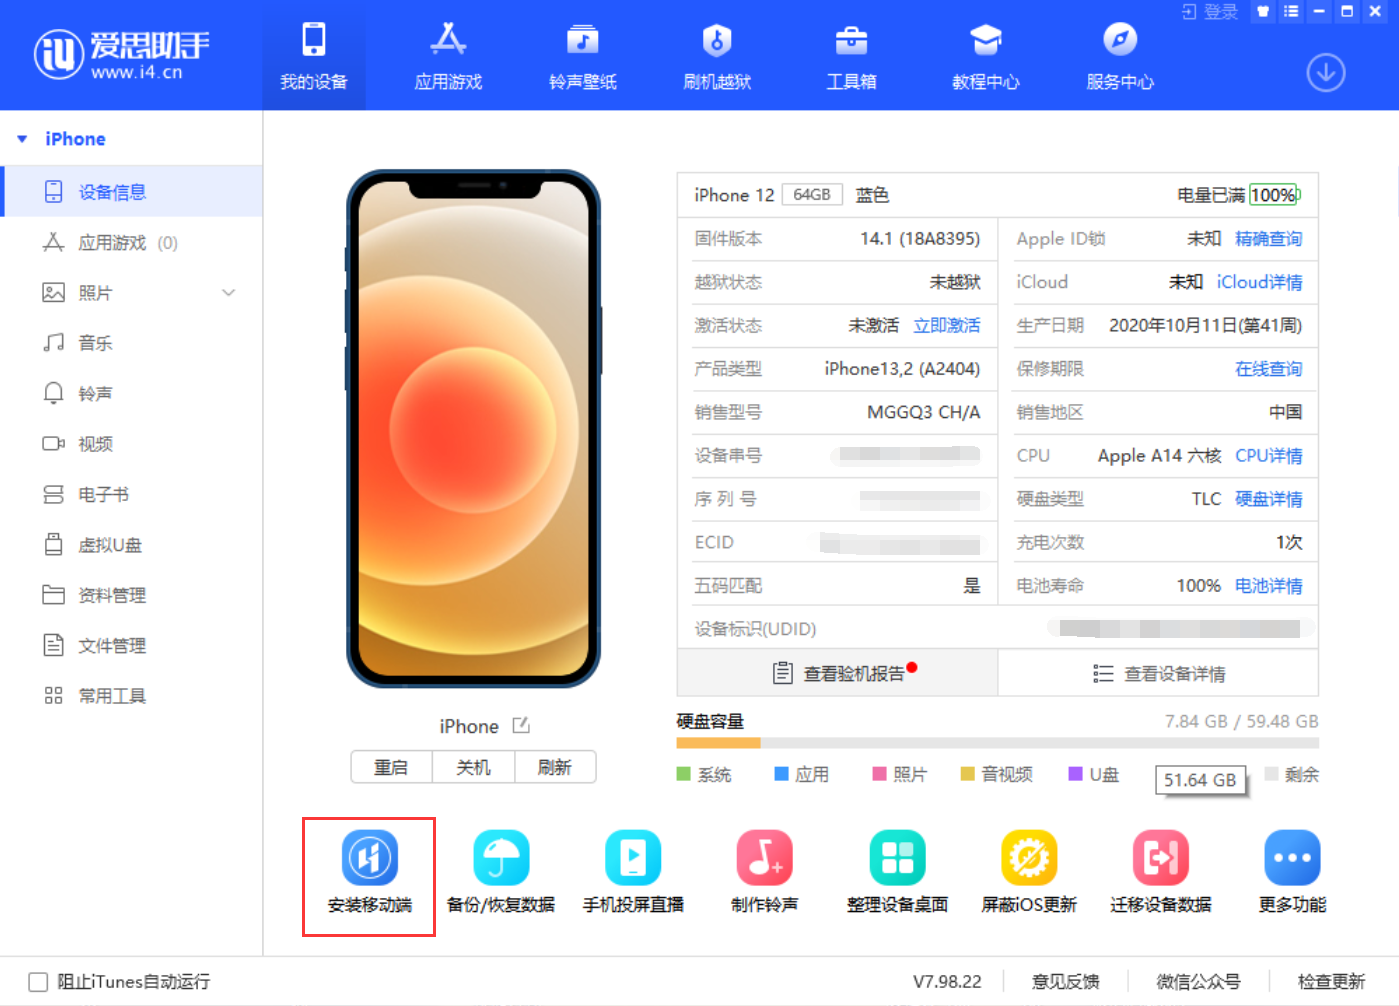Open 服务中心 top tab
This screenshot has width=1399, height=1006.
point(1120,56)
